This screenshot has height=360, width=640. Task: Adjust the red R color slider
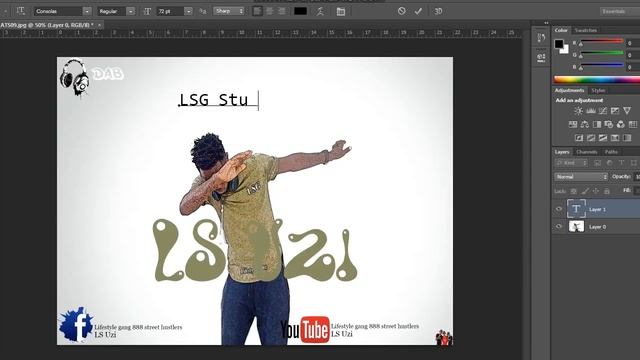pyautogui.click(x=602, y=42)
